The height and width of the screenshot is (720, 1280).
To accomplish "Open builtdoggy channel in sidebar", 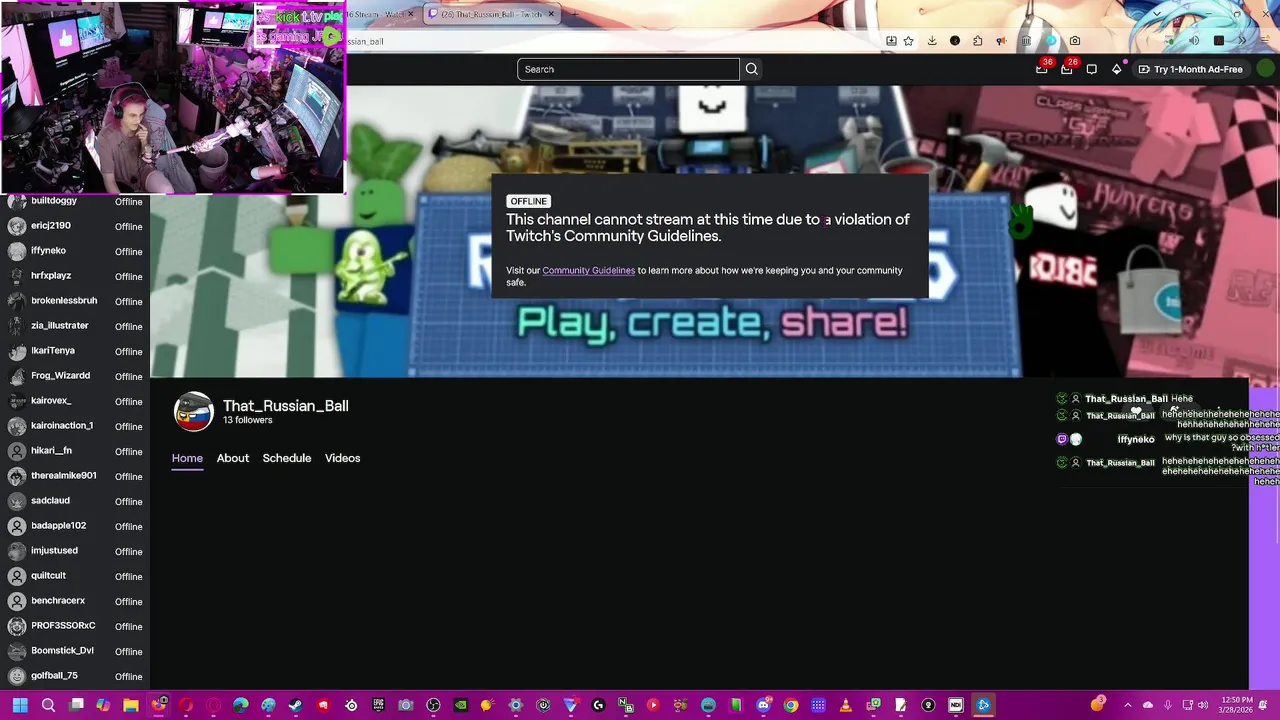I will click(x=75, y=201).
